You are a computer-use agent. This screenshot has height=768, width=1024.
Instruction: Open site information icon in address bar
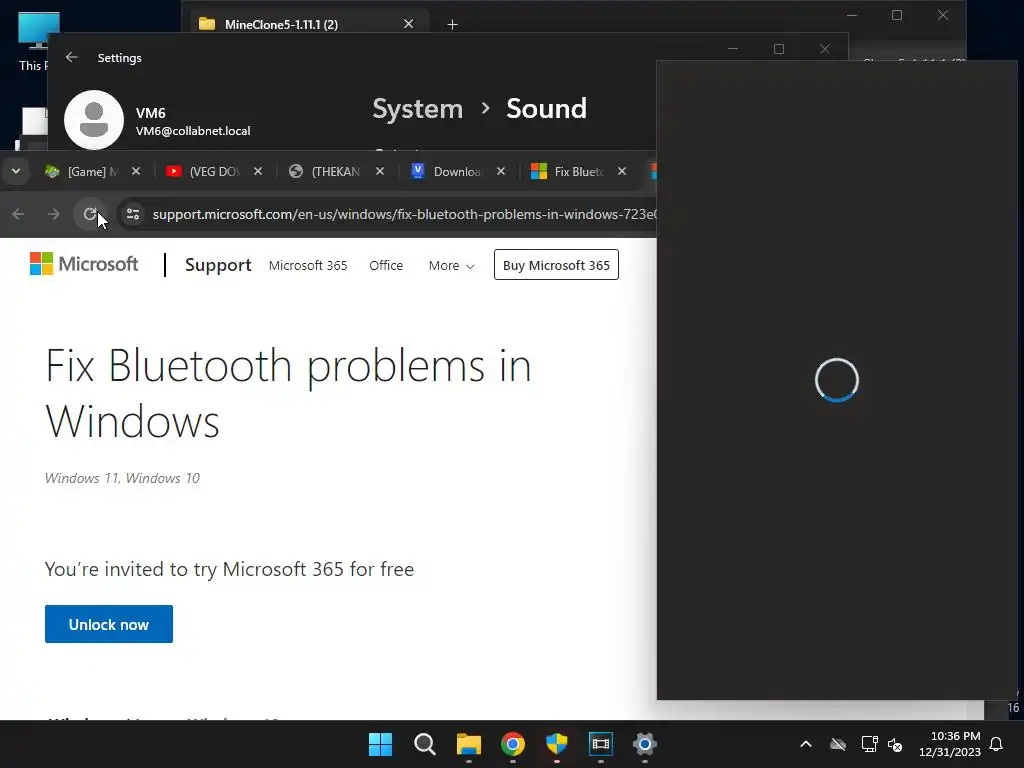click(133, 214)
